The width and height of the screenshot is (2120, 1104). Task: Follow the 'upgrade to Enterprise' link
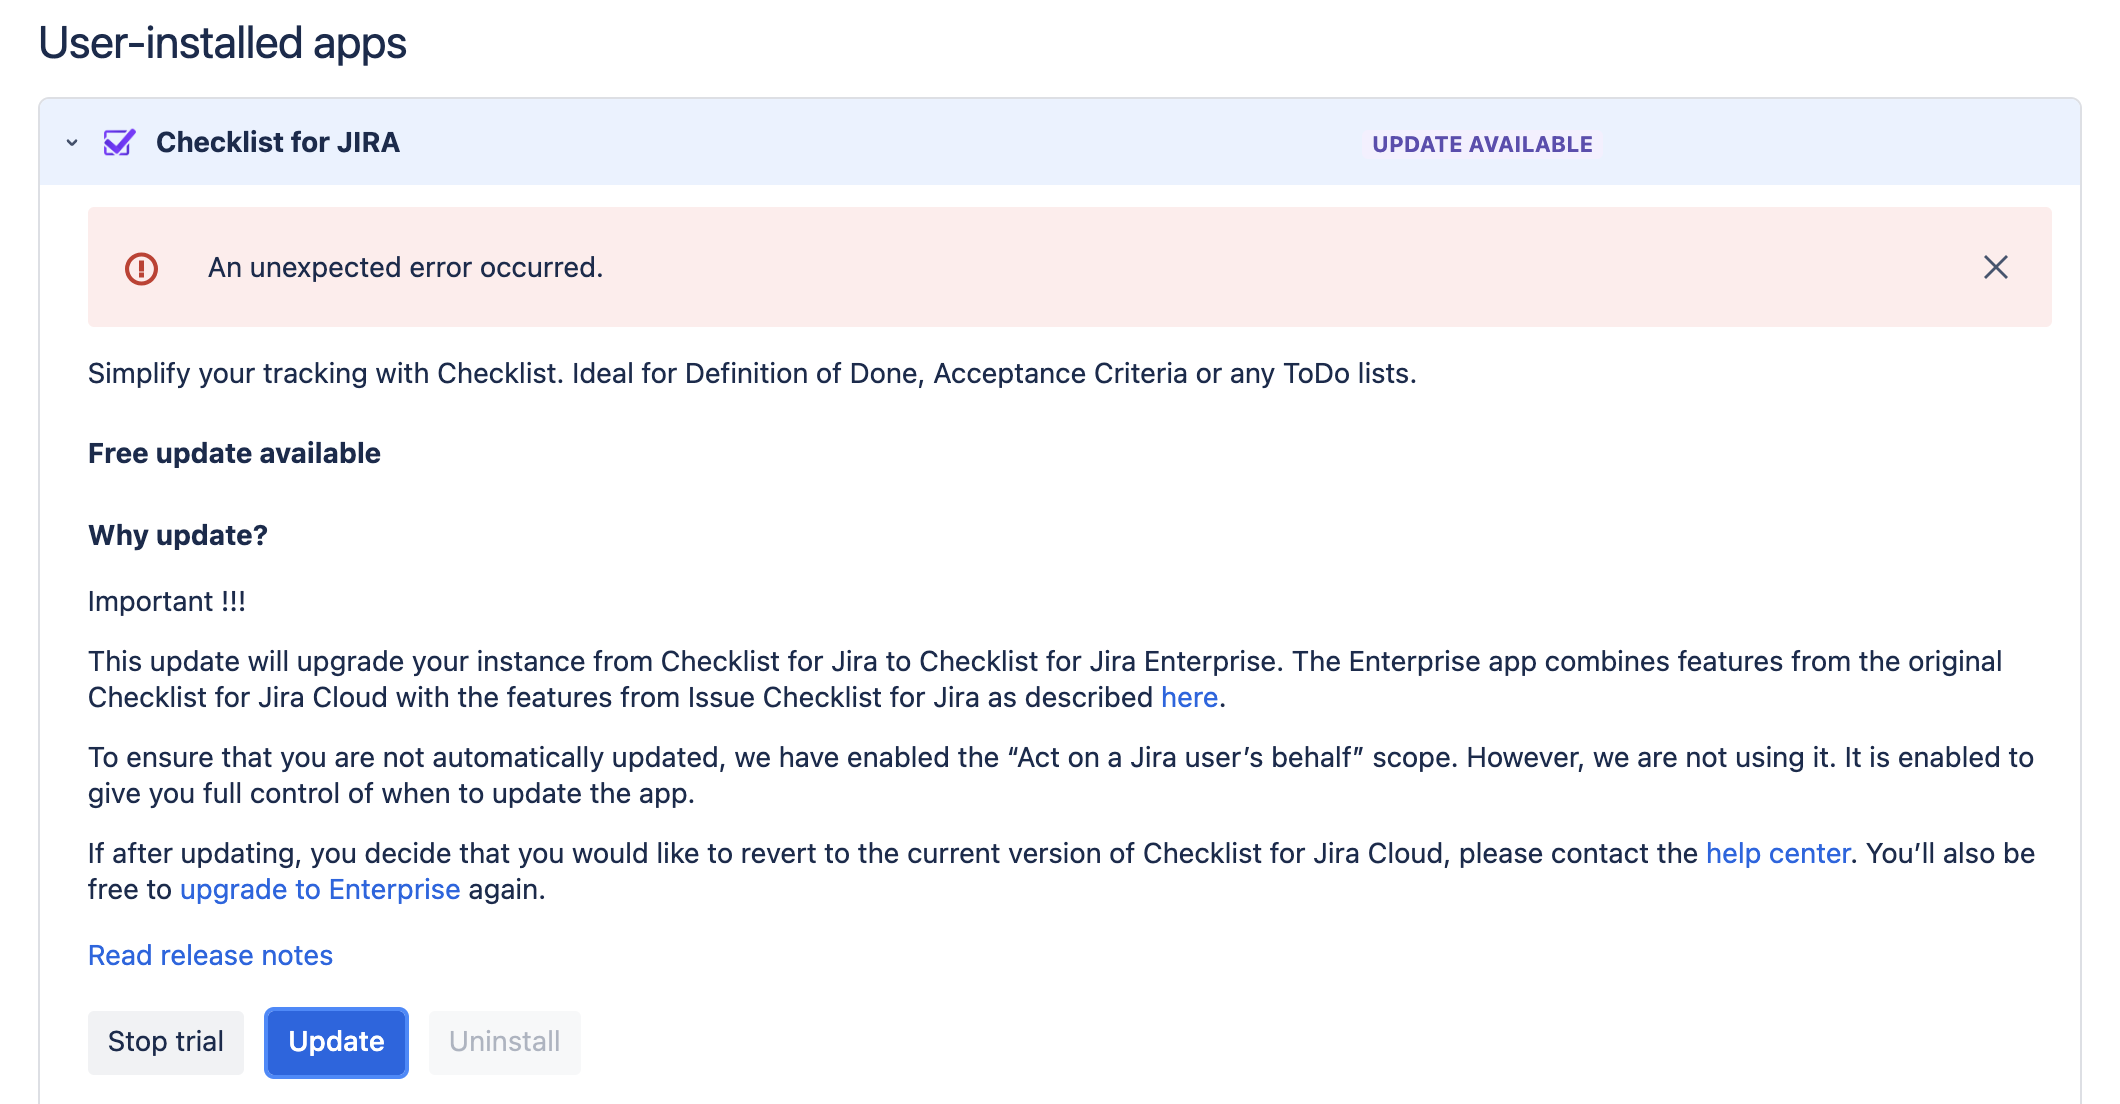[x=320, y=889]
